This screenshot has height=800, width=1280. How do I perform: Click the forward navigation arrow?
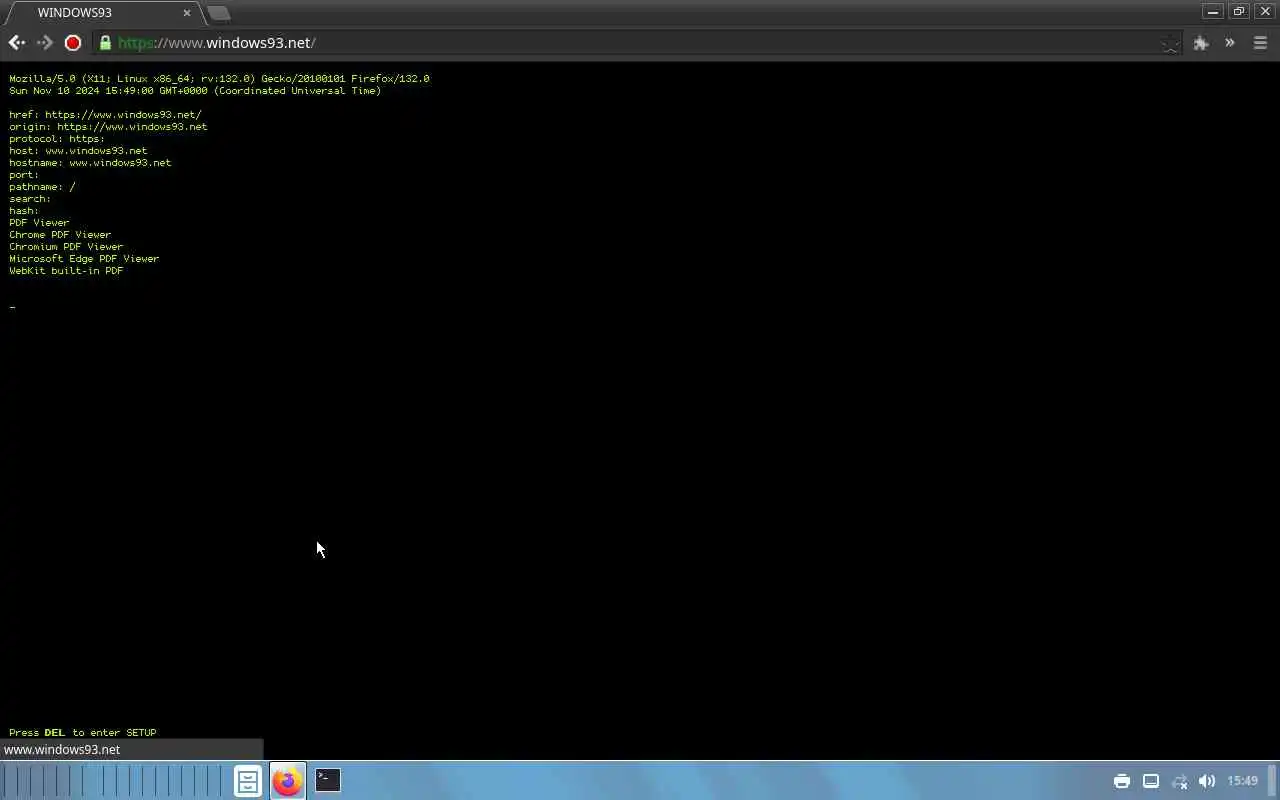coord(44,43)
